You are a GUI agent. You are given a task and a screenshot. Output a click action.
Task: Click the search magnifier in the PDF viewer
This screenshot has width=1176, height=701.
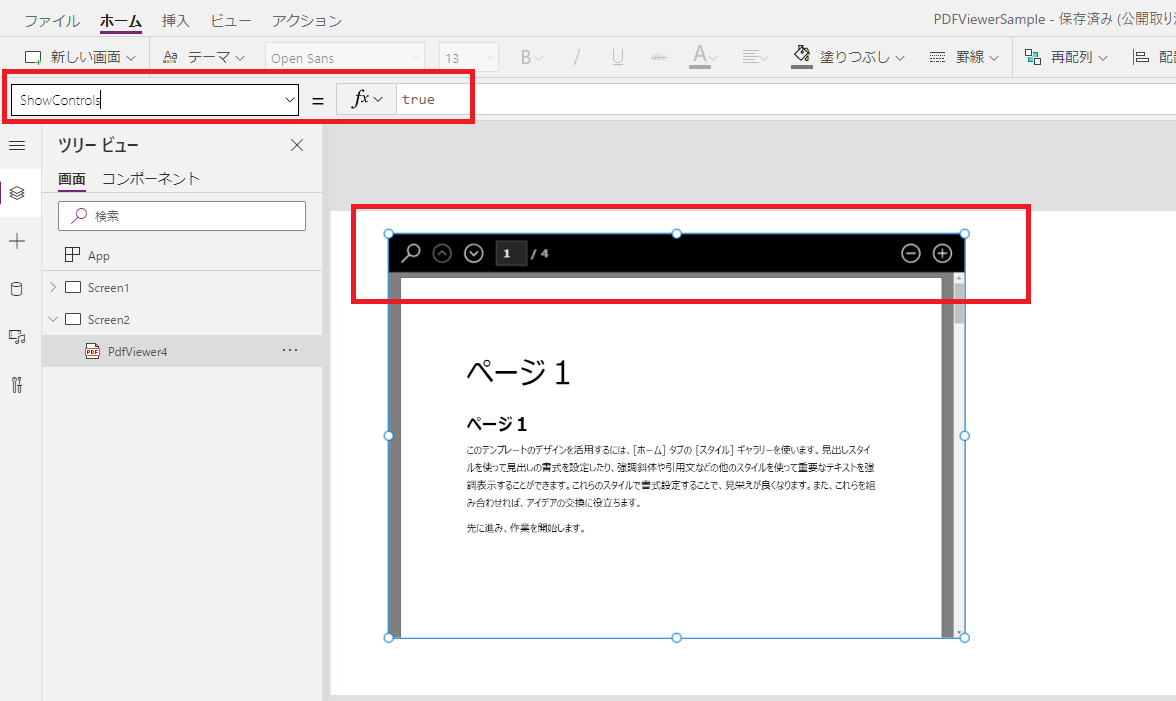(410, 253)
